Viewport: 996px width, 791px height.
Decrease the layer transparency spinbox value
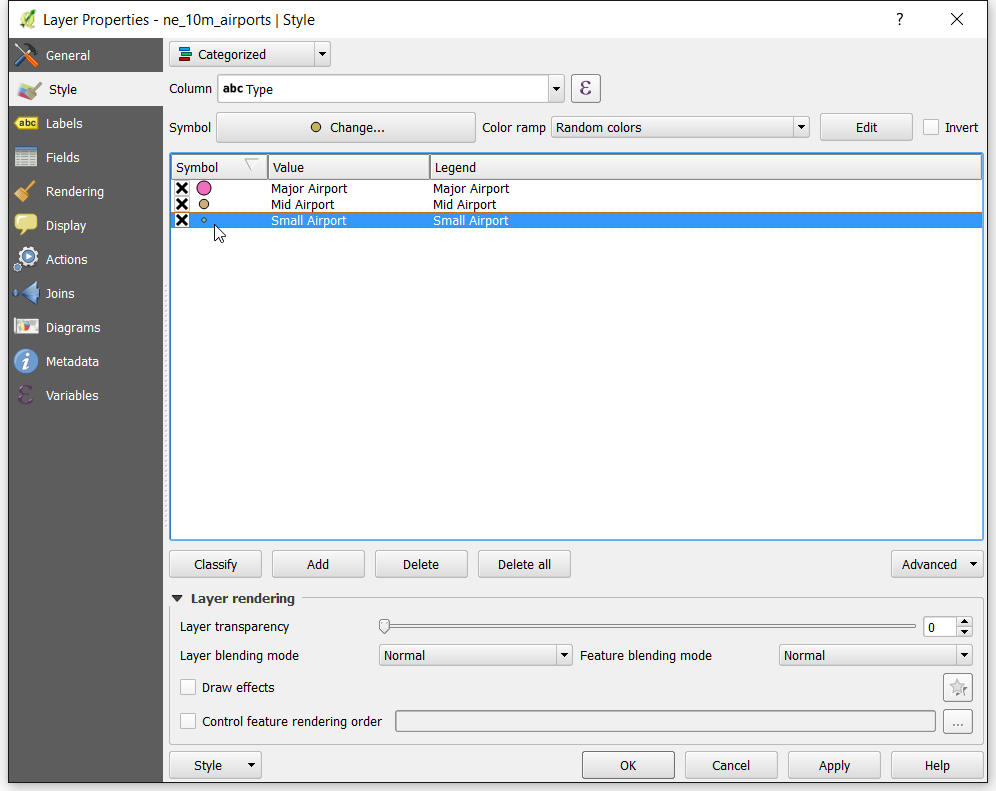[x=964, y=632]
